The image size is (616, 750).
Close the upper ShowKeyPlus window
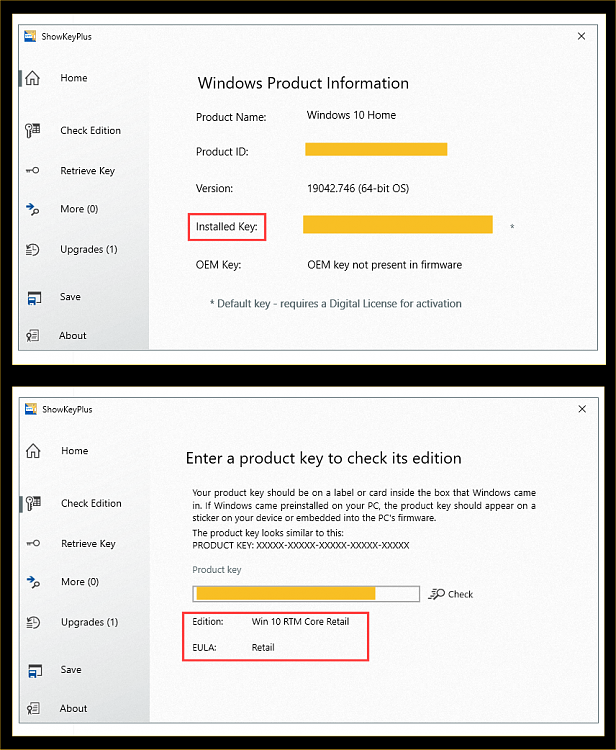tap(582, 36)
